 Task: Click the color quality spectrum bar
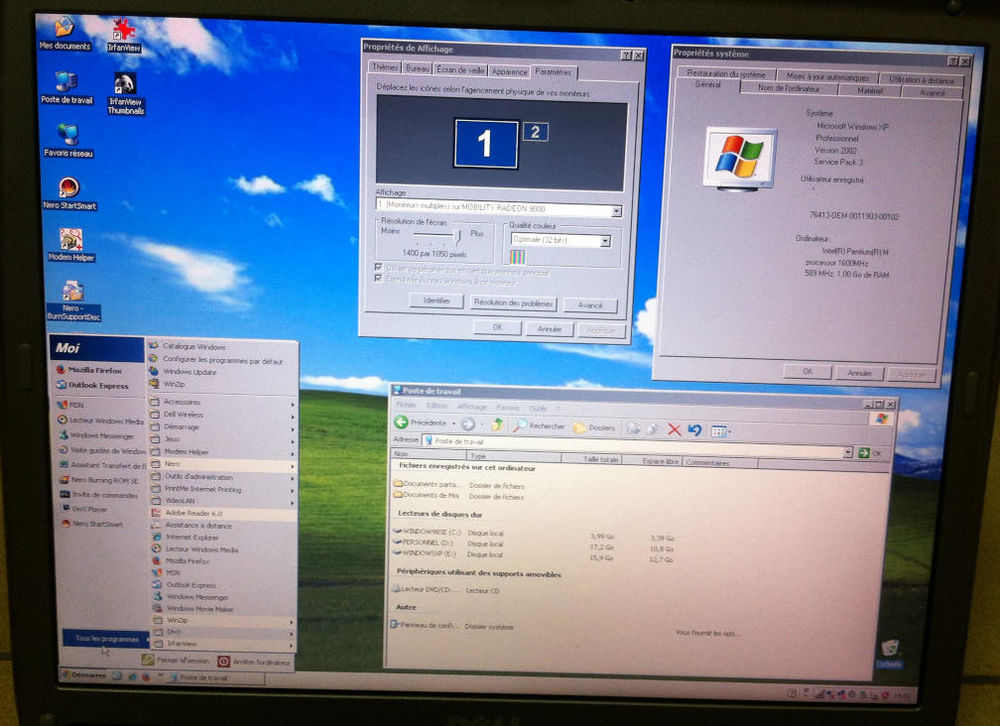(518, 257)
